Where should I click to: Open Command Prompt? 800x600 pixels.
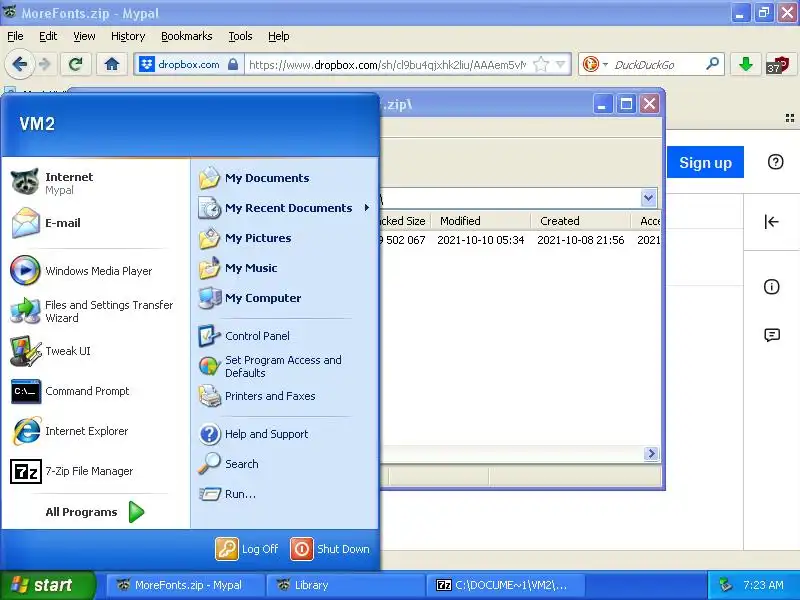95,391
